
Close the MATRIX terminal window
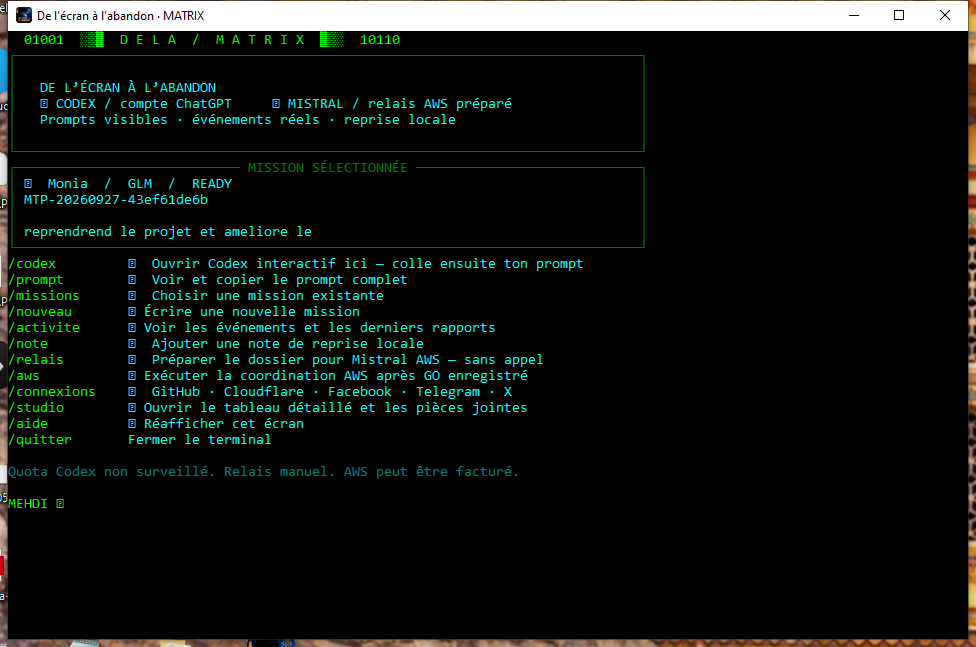tap(945, 16)
